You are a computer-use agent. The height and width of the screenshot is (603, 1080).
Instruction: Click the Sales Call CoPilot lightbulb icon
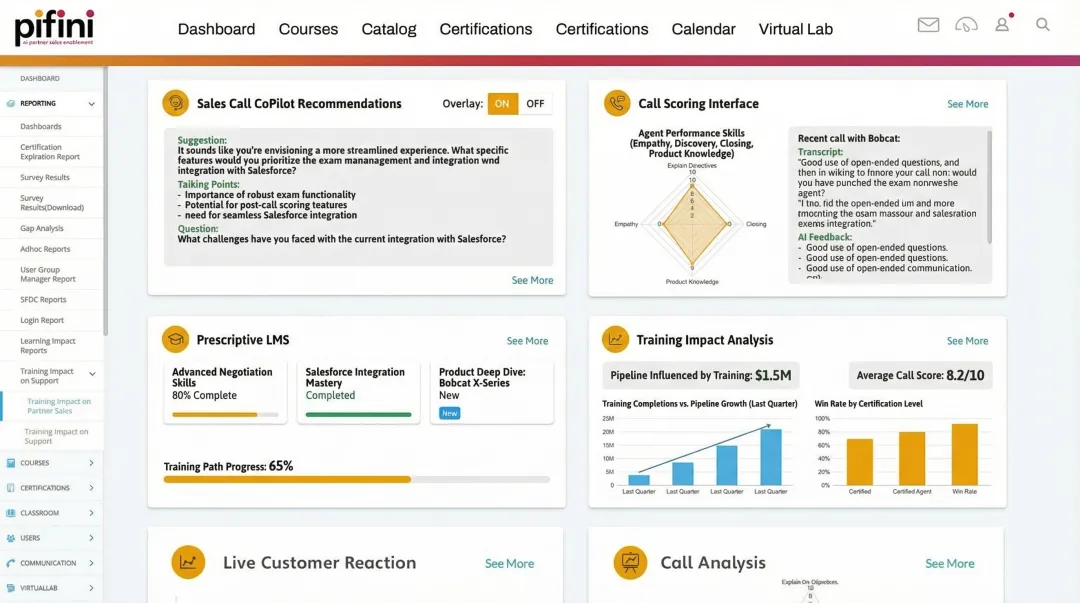point(176,103)
